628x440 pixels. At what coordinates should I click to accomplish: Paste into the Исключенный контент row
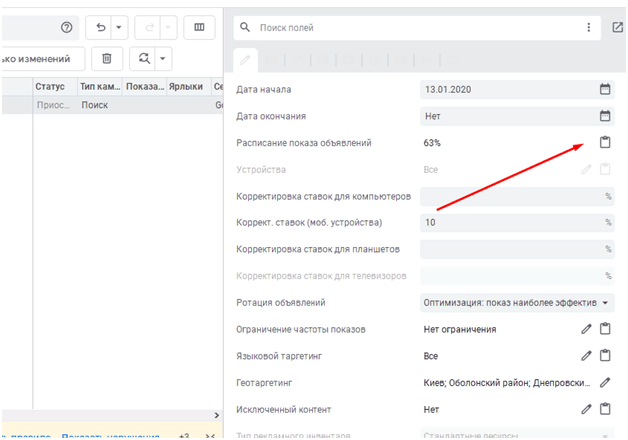(x=605, y=408)
